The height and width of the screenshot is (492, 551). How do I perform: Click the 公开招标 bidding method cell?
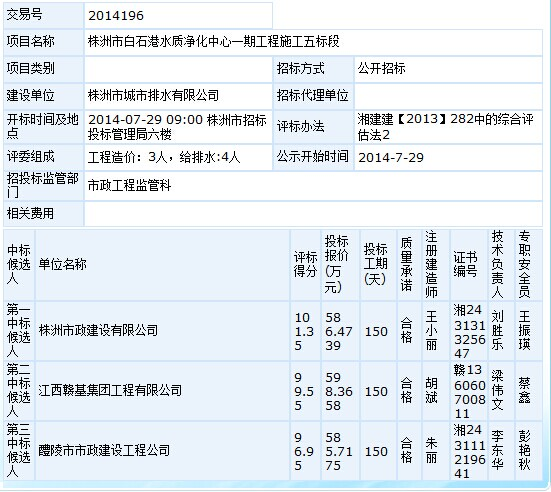[448, 69]
